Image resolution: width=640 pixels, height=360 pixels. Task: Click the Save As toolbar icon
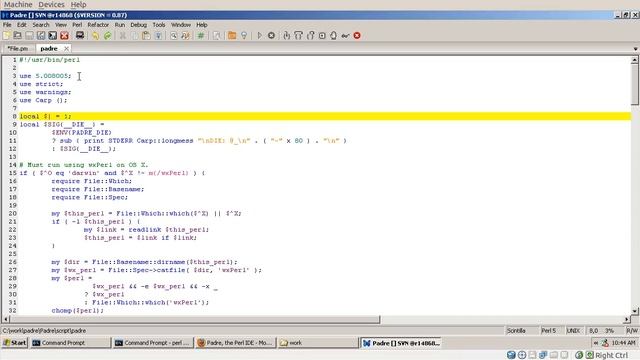coord(41,36)
